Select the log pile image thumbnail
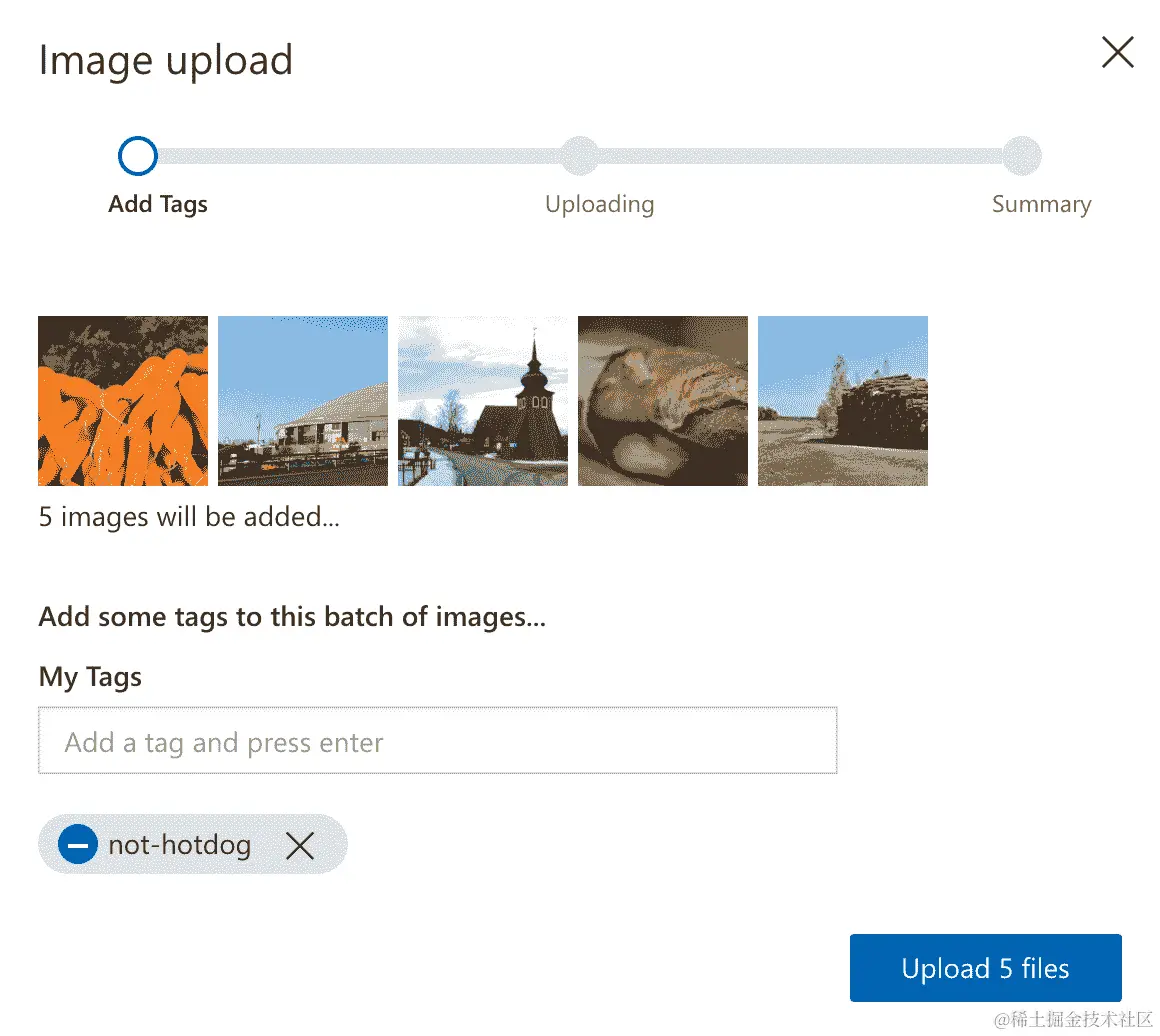This screenshot has height=1036, width=1160. coord(843,401)
